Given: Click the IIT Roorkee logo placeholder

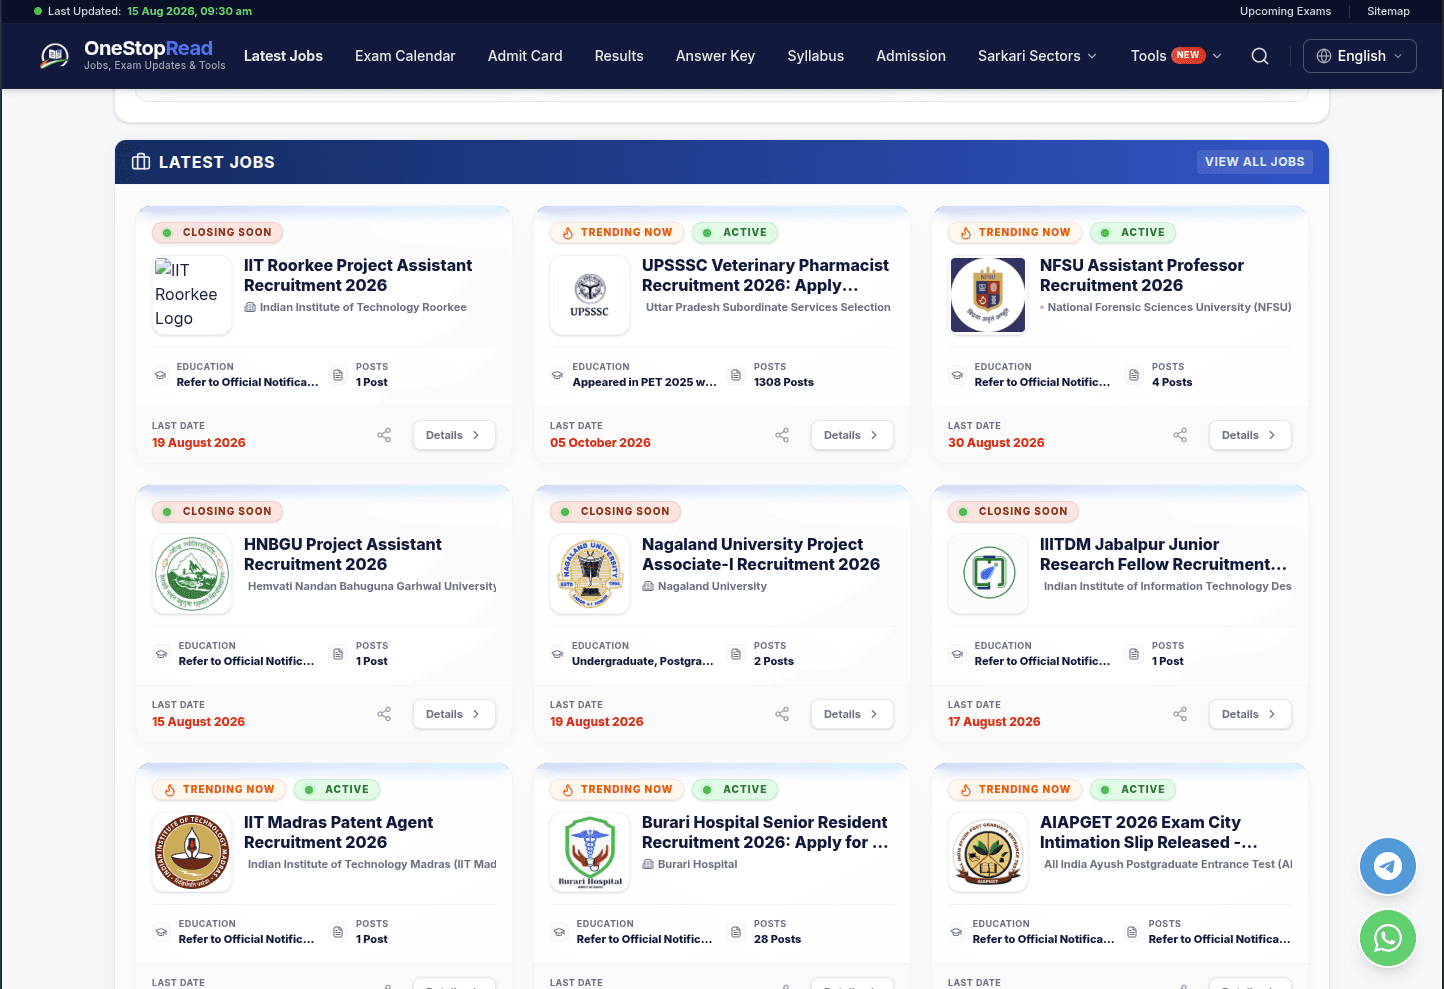Looking at the screenshot, I should click(192, 295).
